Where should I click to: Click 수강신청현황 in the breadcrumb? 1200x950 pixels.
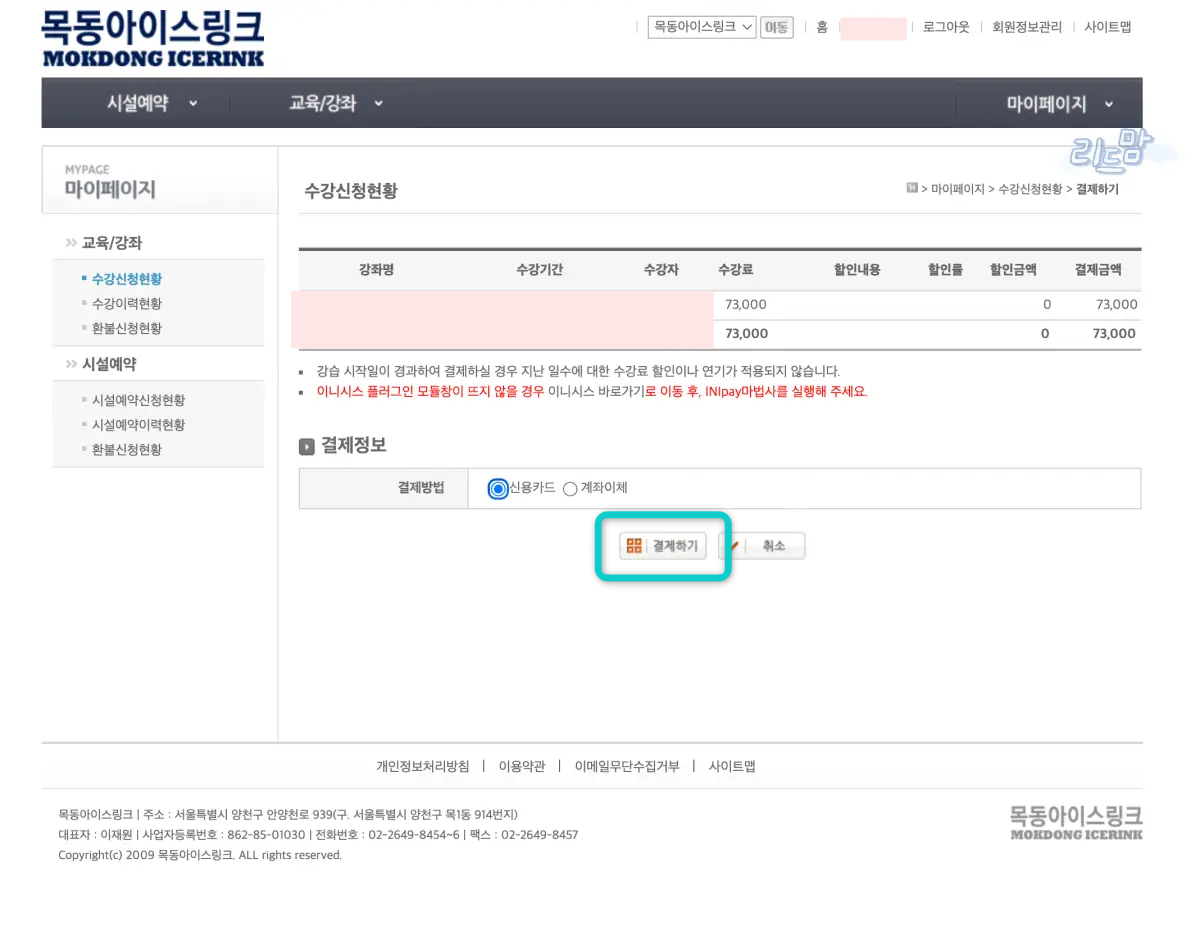[1030, 189]
